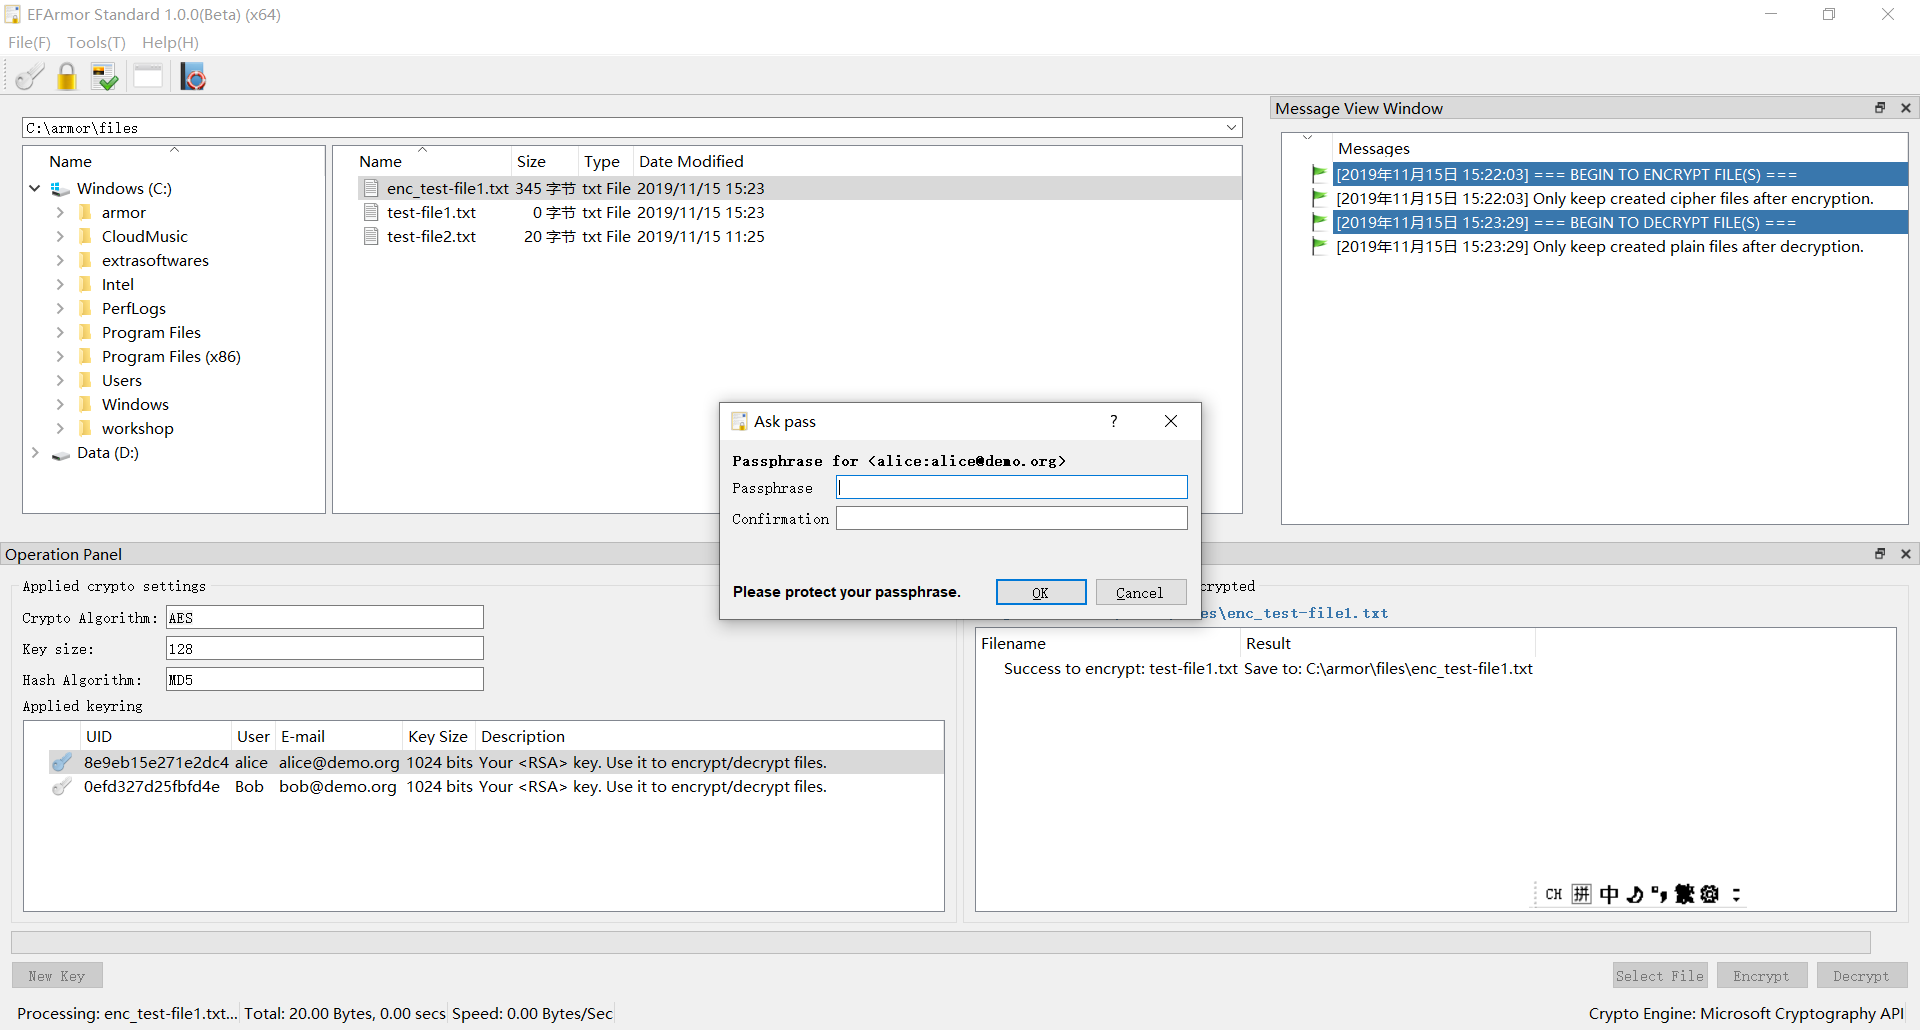Click the document with green checkmark icon
Screen dimensions: 1920x1030
[104, 76]
